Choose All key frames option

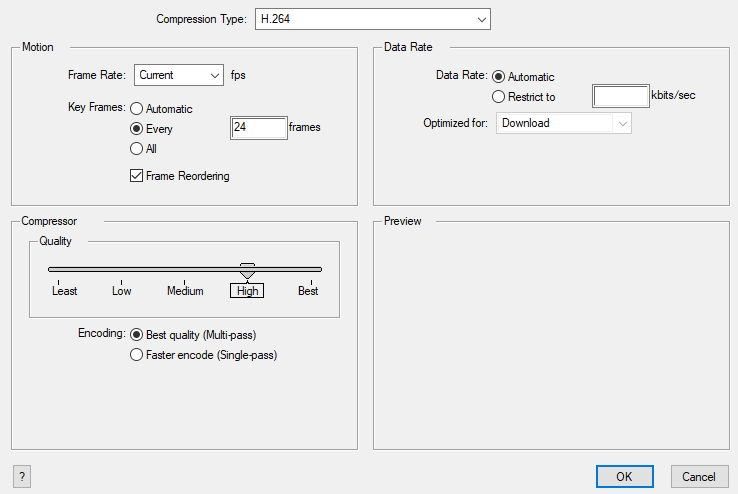pyautogui.click(x=137, y=149)
